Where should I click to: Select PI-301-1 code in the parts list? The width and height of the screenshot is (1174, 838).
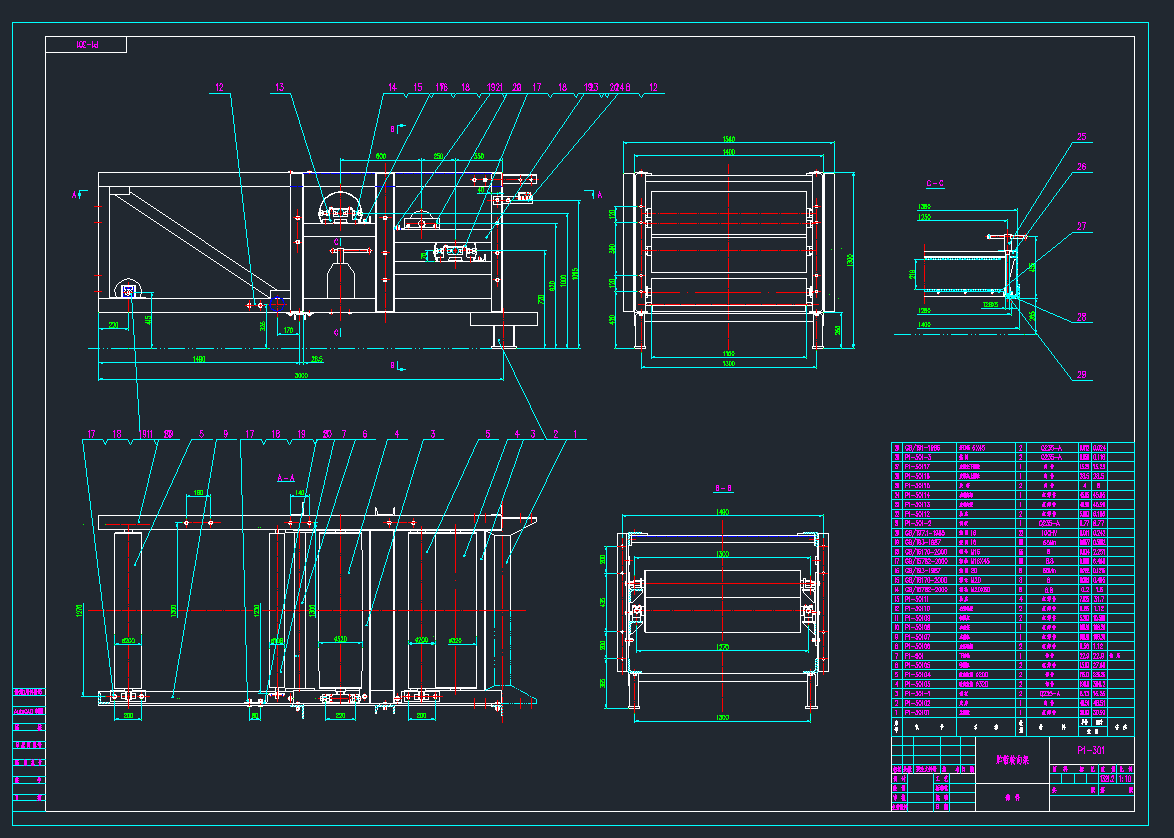[x=917, y=694]
